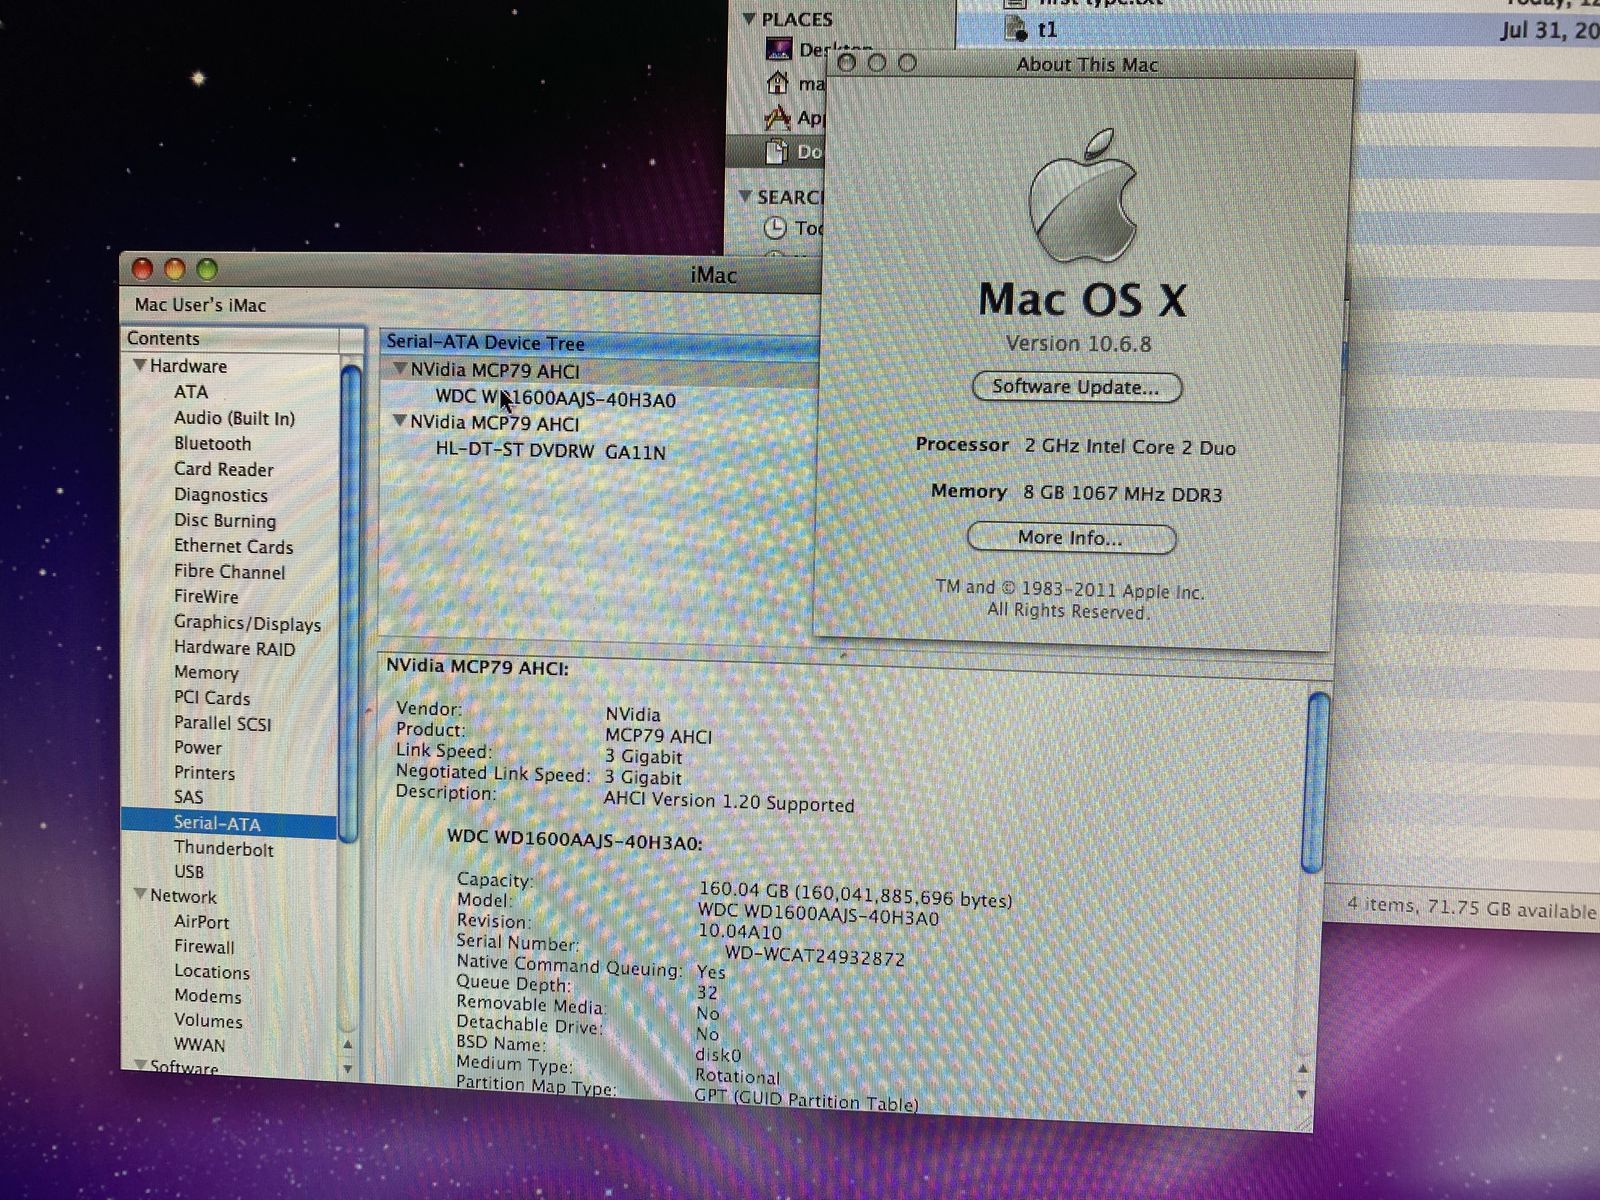
Task: Select Fibre Channel in the Contents list
Action: [x=229, y=571]
